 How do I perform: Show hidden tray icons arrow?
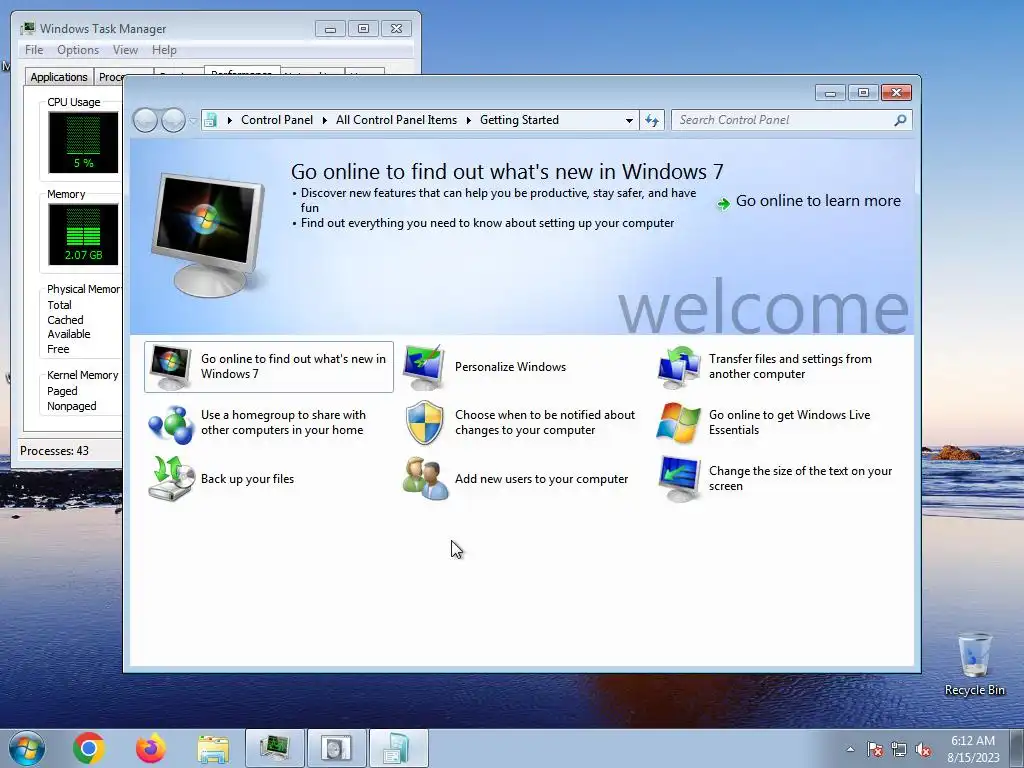click(x=850, y=749)
